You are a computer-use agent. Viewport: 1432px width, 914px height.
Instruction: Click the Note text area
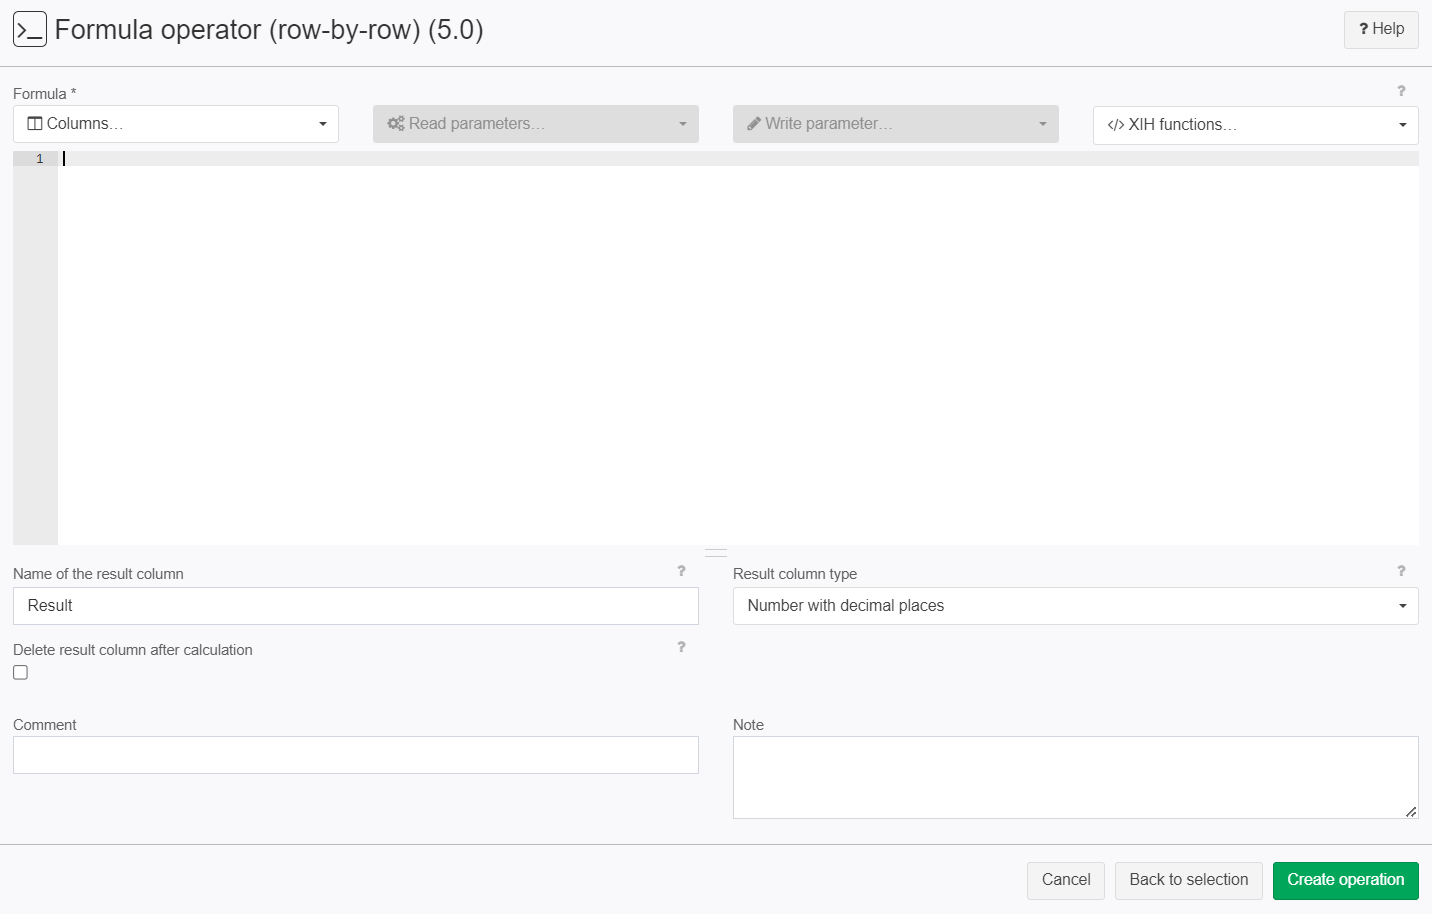(1076, 778)
